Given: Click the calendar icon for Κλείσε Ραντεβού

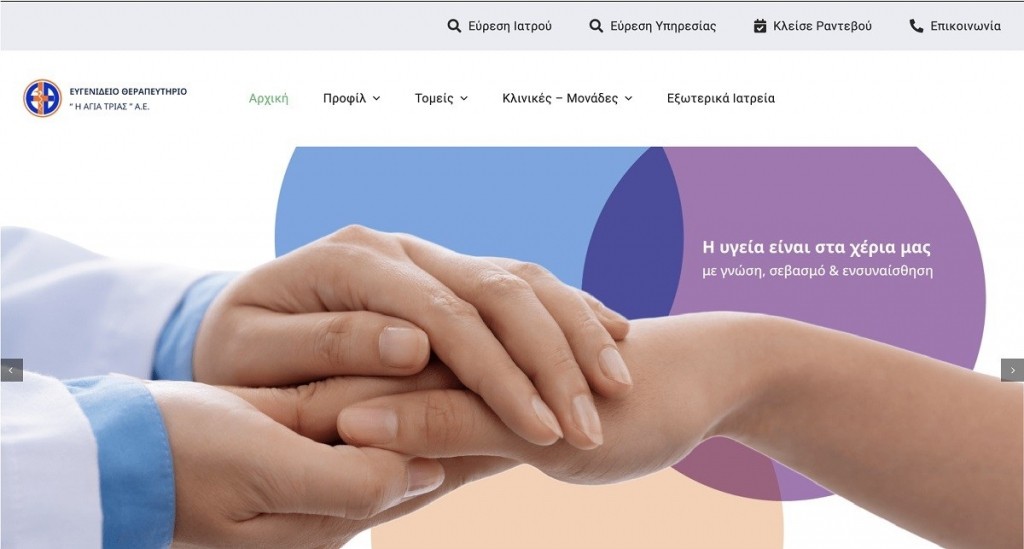Looking at the screenshot, I should point(760,26).
